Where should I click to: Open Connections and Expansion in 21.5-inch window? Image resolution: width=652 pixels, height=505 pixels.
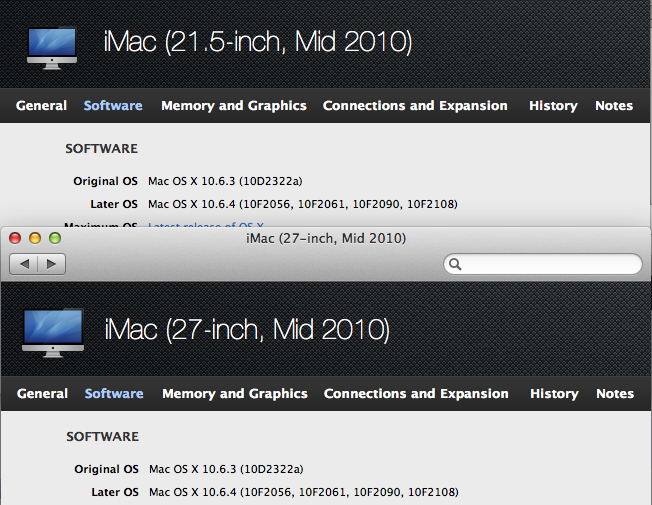pos(415,106)
